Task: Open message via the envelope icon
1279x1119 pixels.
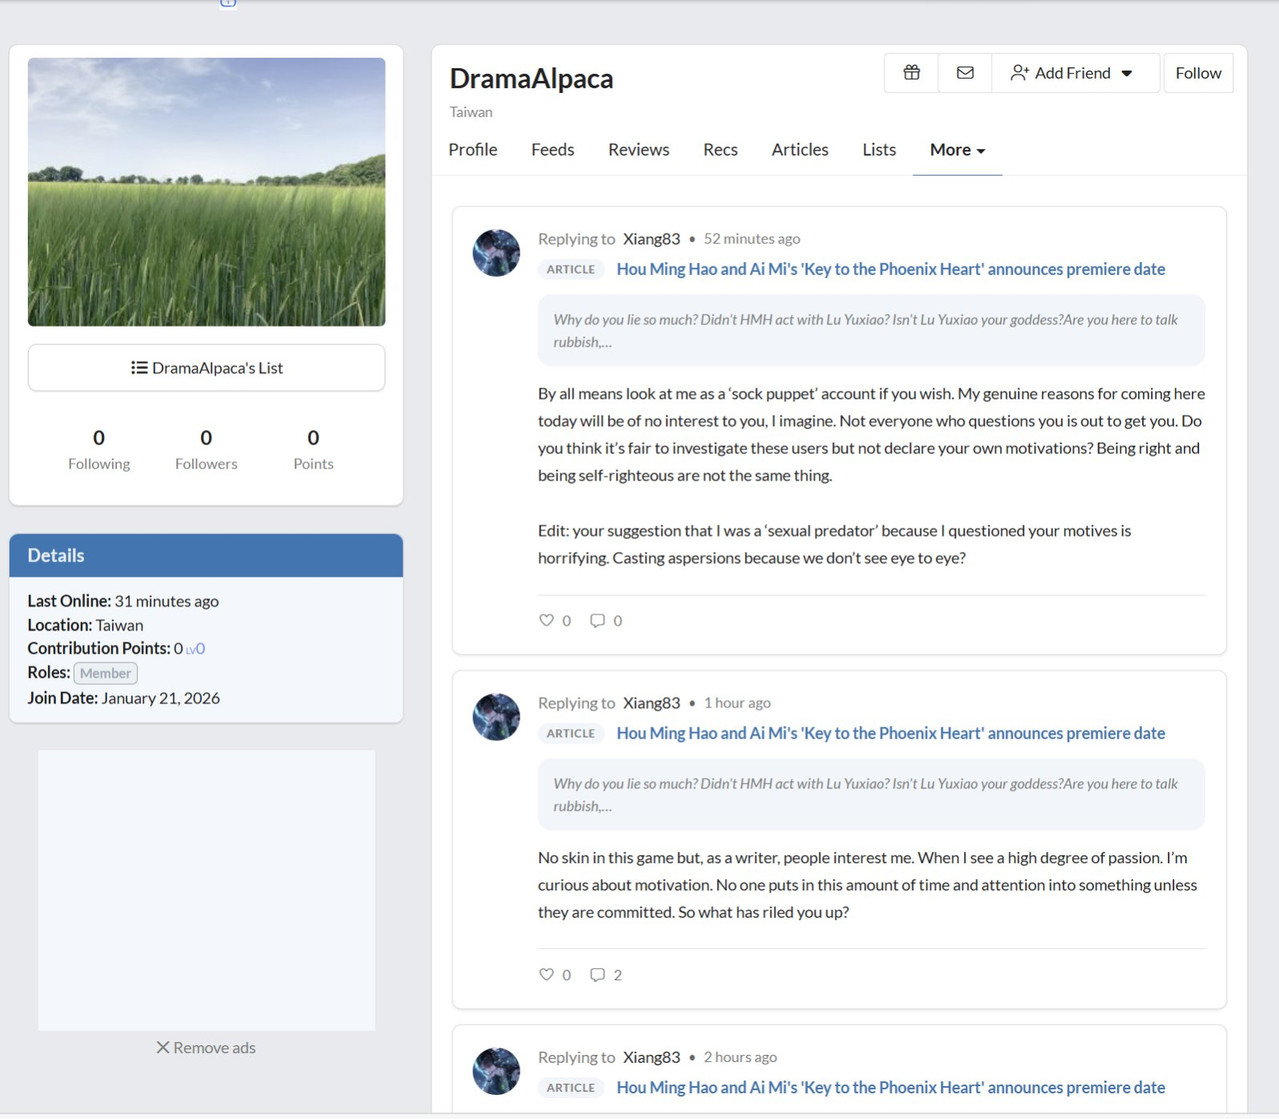Action: pos(965,73)
